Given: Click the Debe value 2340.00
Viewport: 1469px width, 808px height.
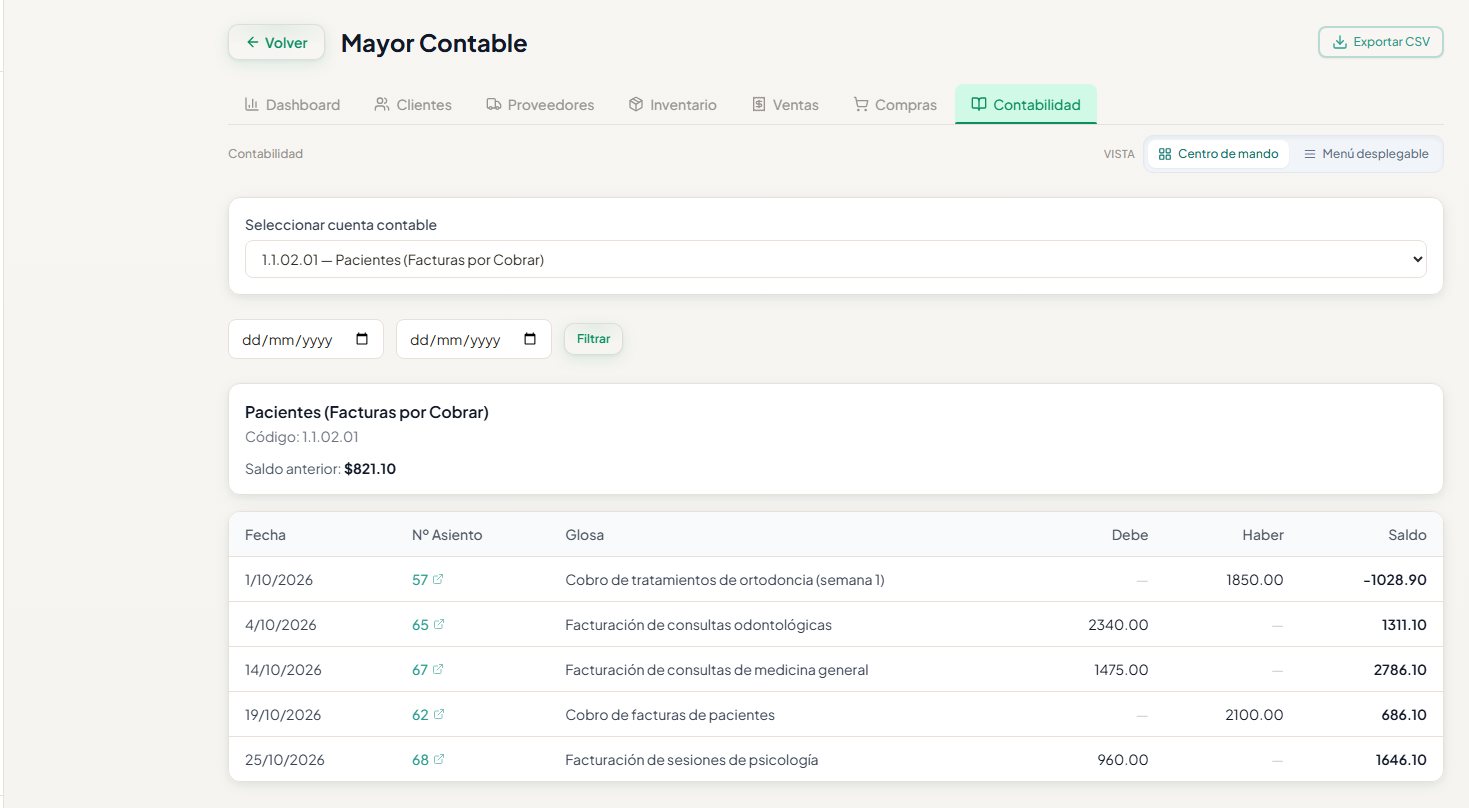Looking at the screenshot, I should (1118, 624).
